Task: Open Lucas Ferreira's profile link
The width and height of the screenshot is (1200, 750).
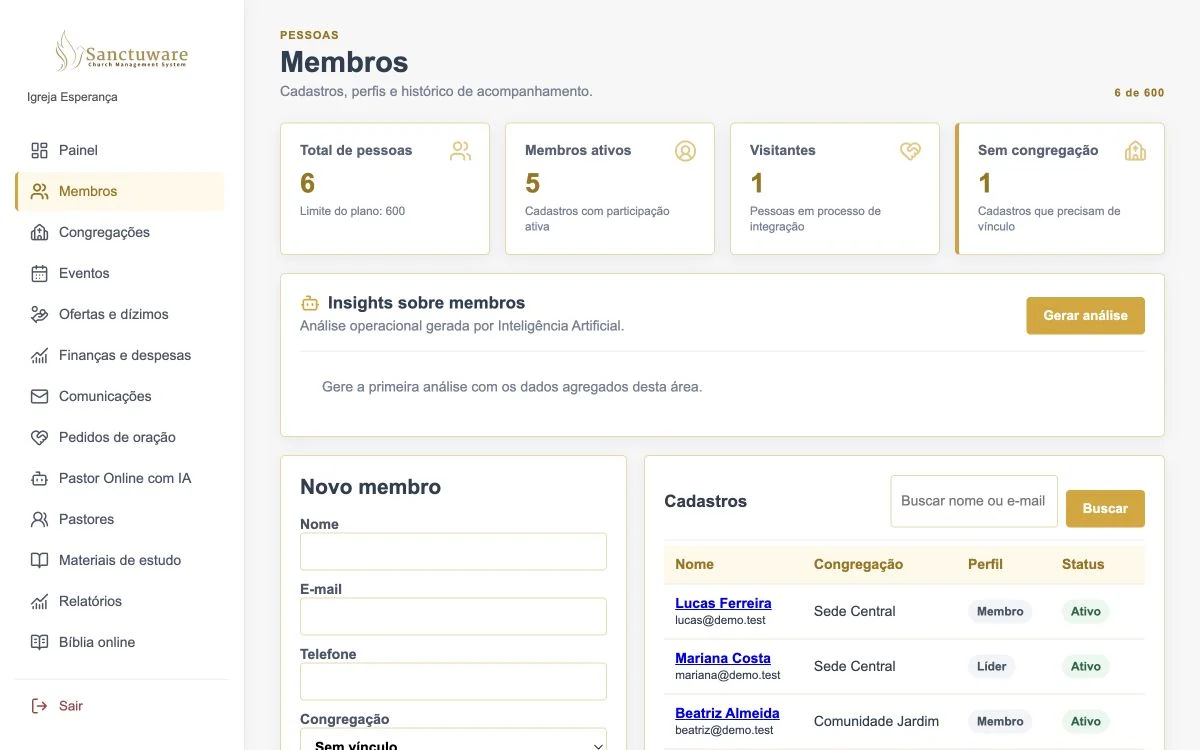Action: click(x=723, y=603)
